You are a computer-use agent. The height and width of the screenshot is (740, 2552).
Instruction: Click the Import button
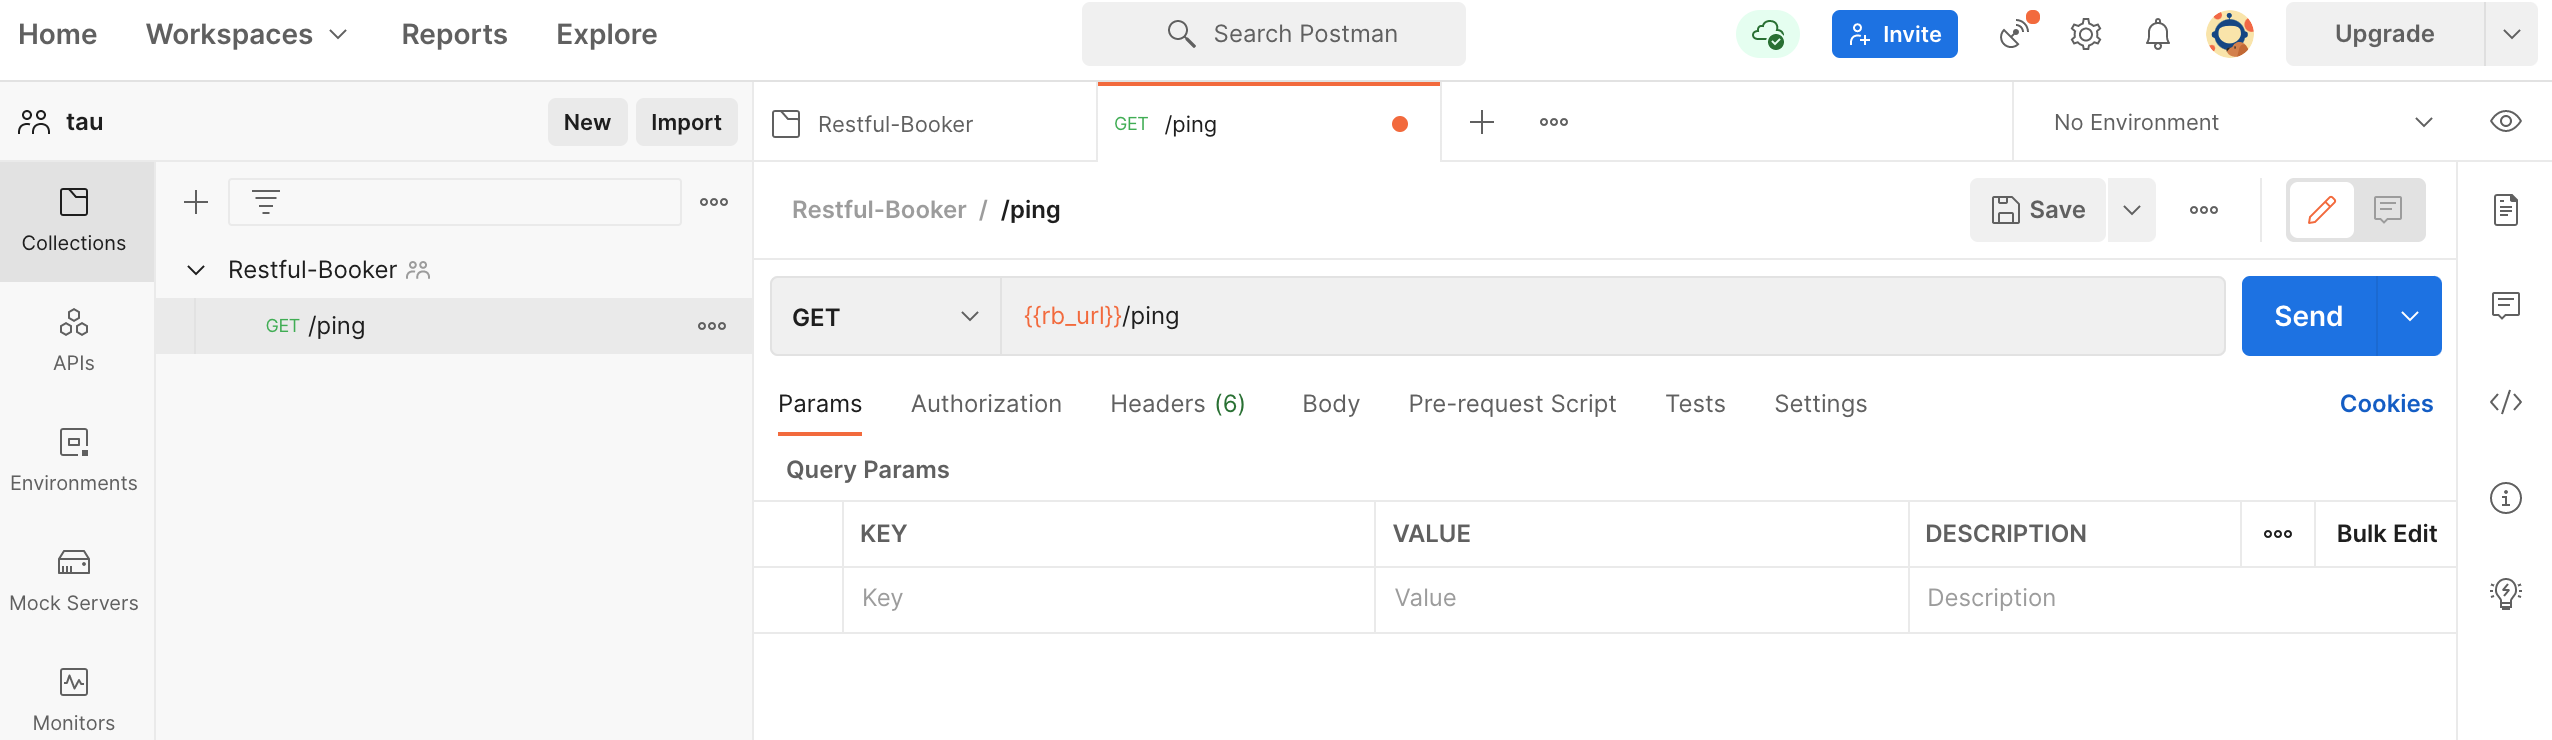[x=686, y=122]
